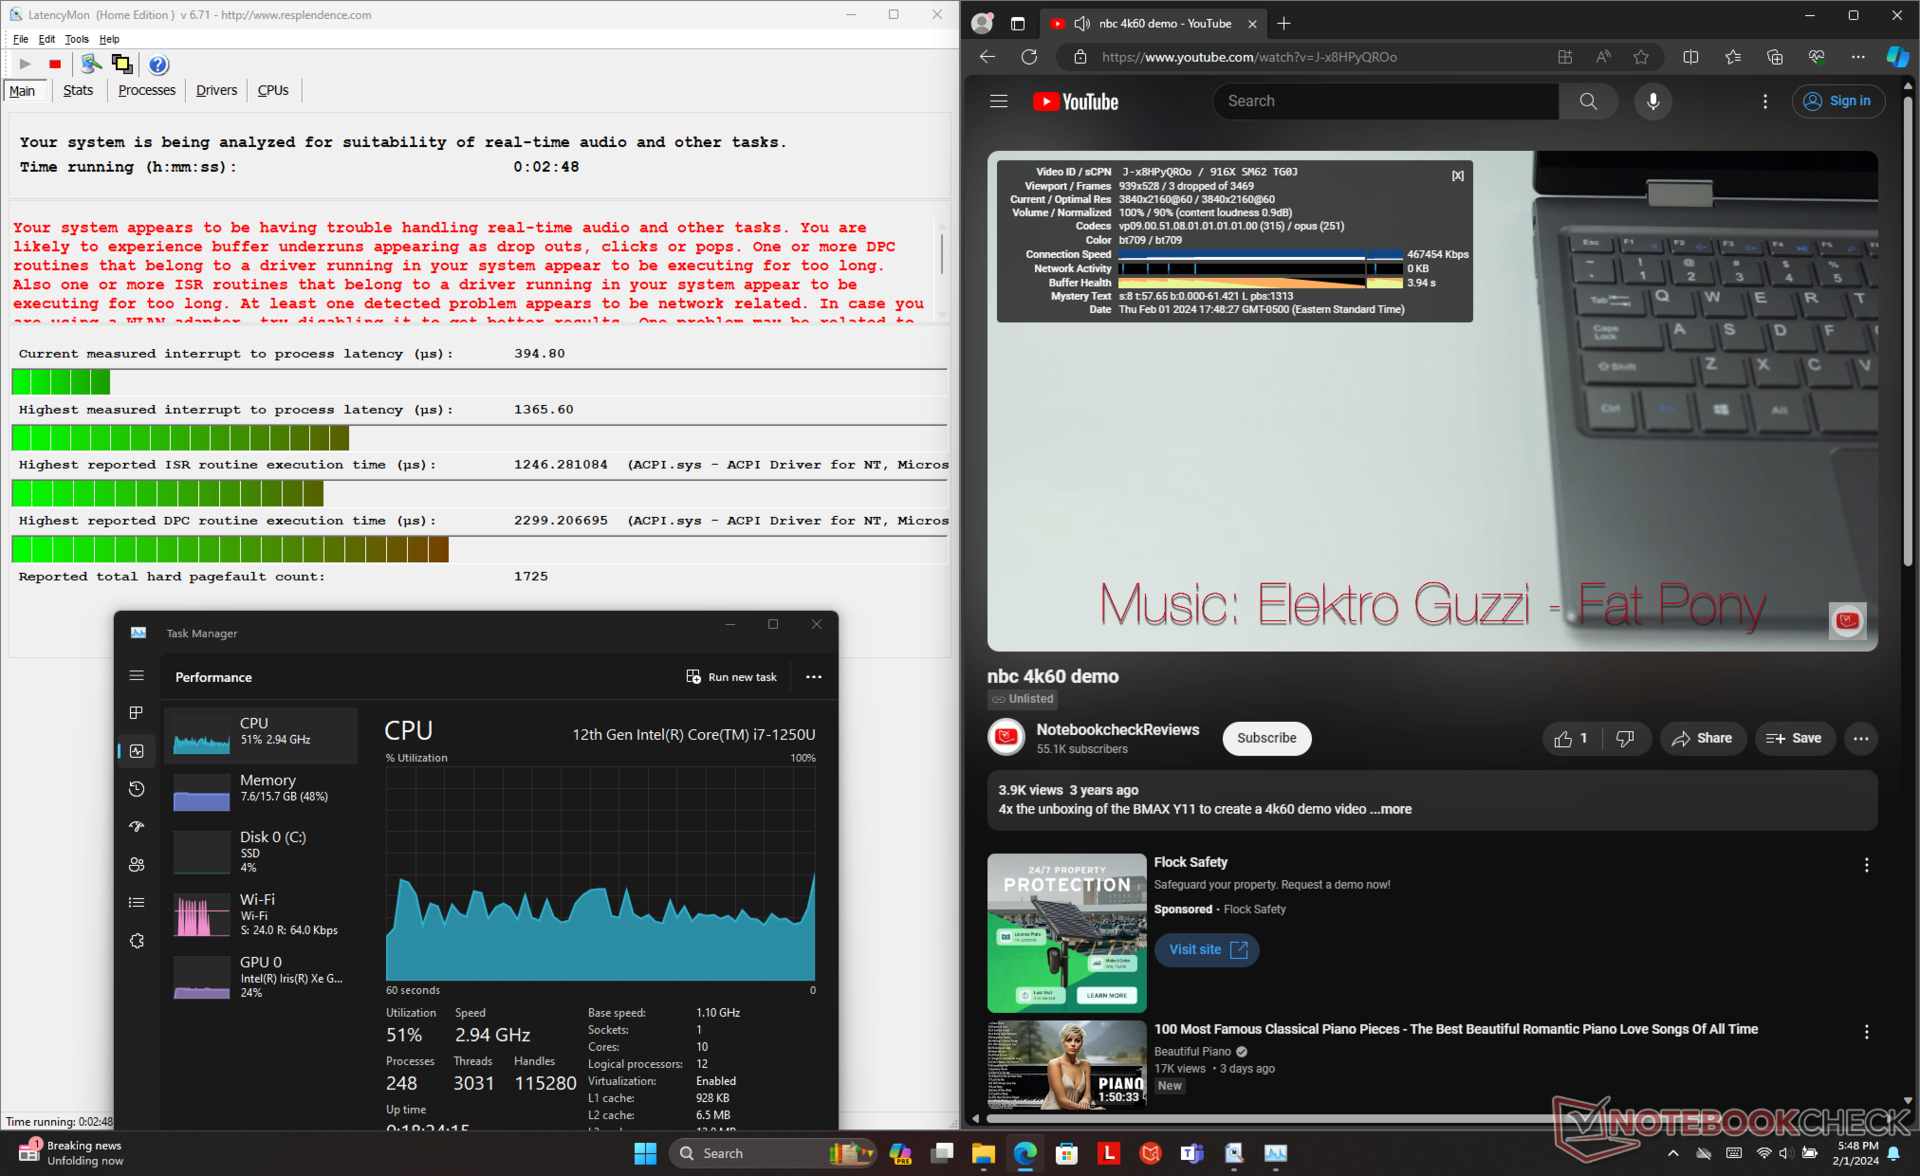Open LatencyMon help question mark icon
This screenshot has height=1176, width=1920.
pos(158,65)
